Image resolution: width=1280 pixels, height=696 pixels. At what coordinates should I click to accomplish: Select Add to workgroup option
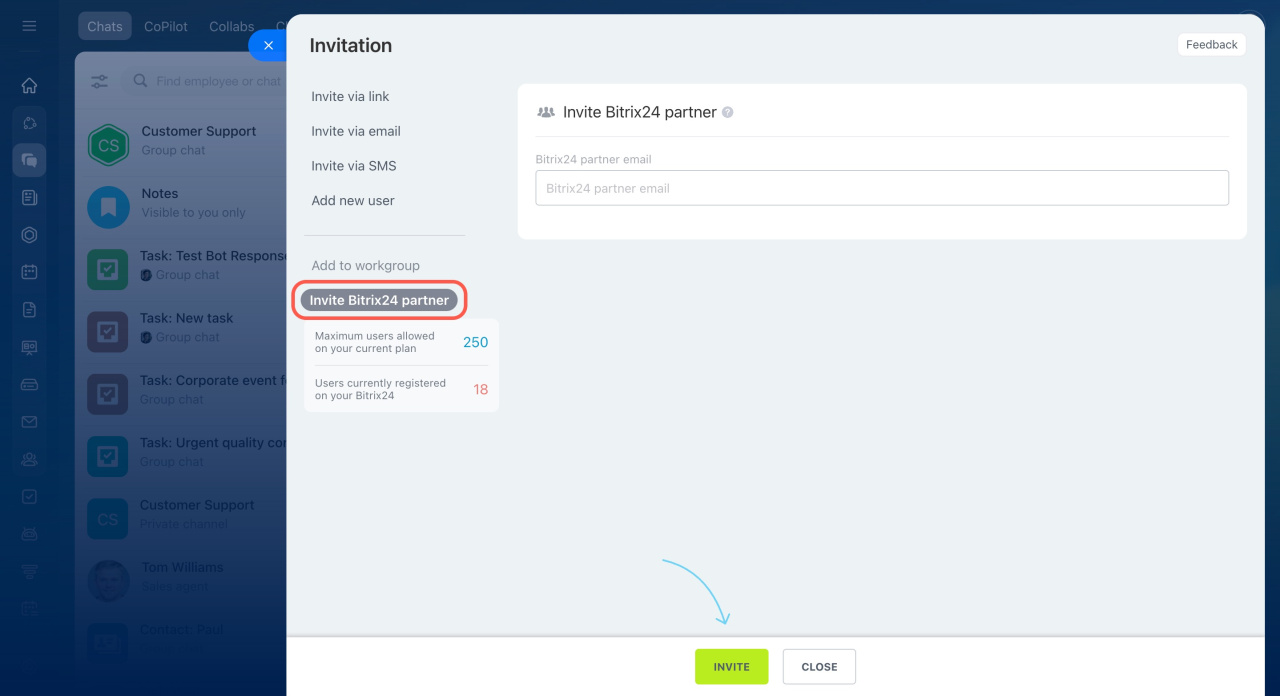[x=365, y=266]
